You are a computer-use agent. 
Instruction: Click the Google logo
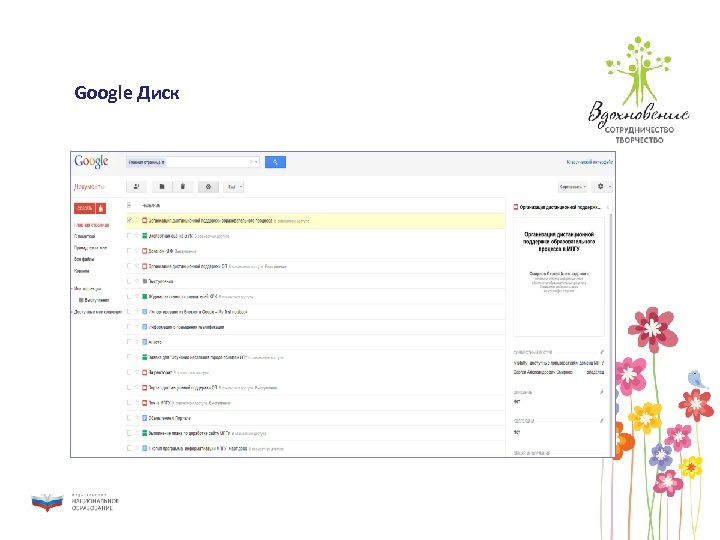(91, 162)
